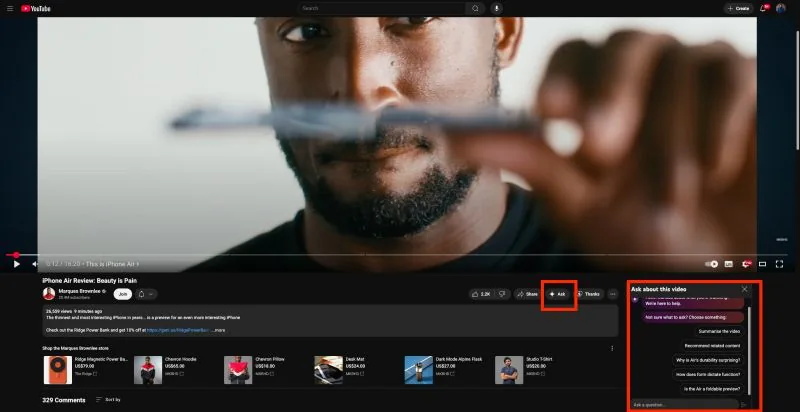This screenshot has height=412, width=800.
Task: Open the Marques Brownlee channel avatar
Action: coord(49,294)
